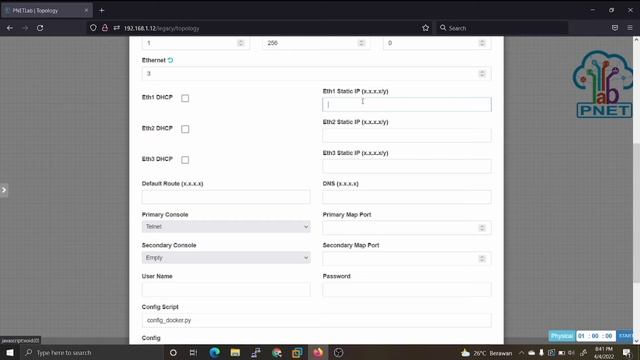Screen dimensions: 640x360
Task: Go forward in browser history
Action: point(25,28)
